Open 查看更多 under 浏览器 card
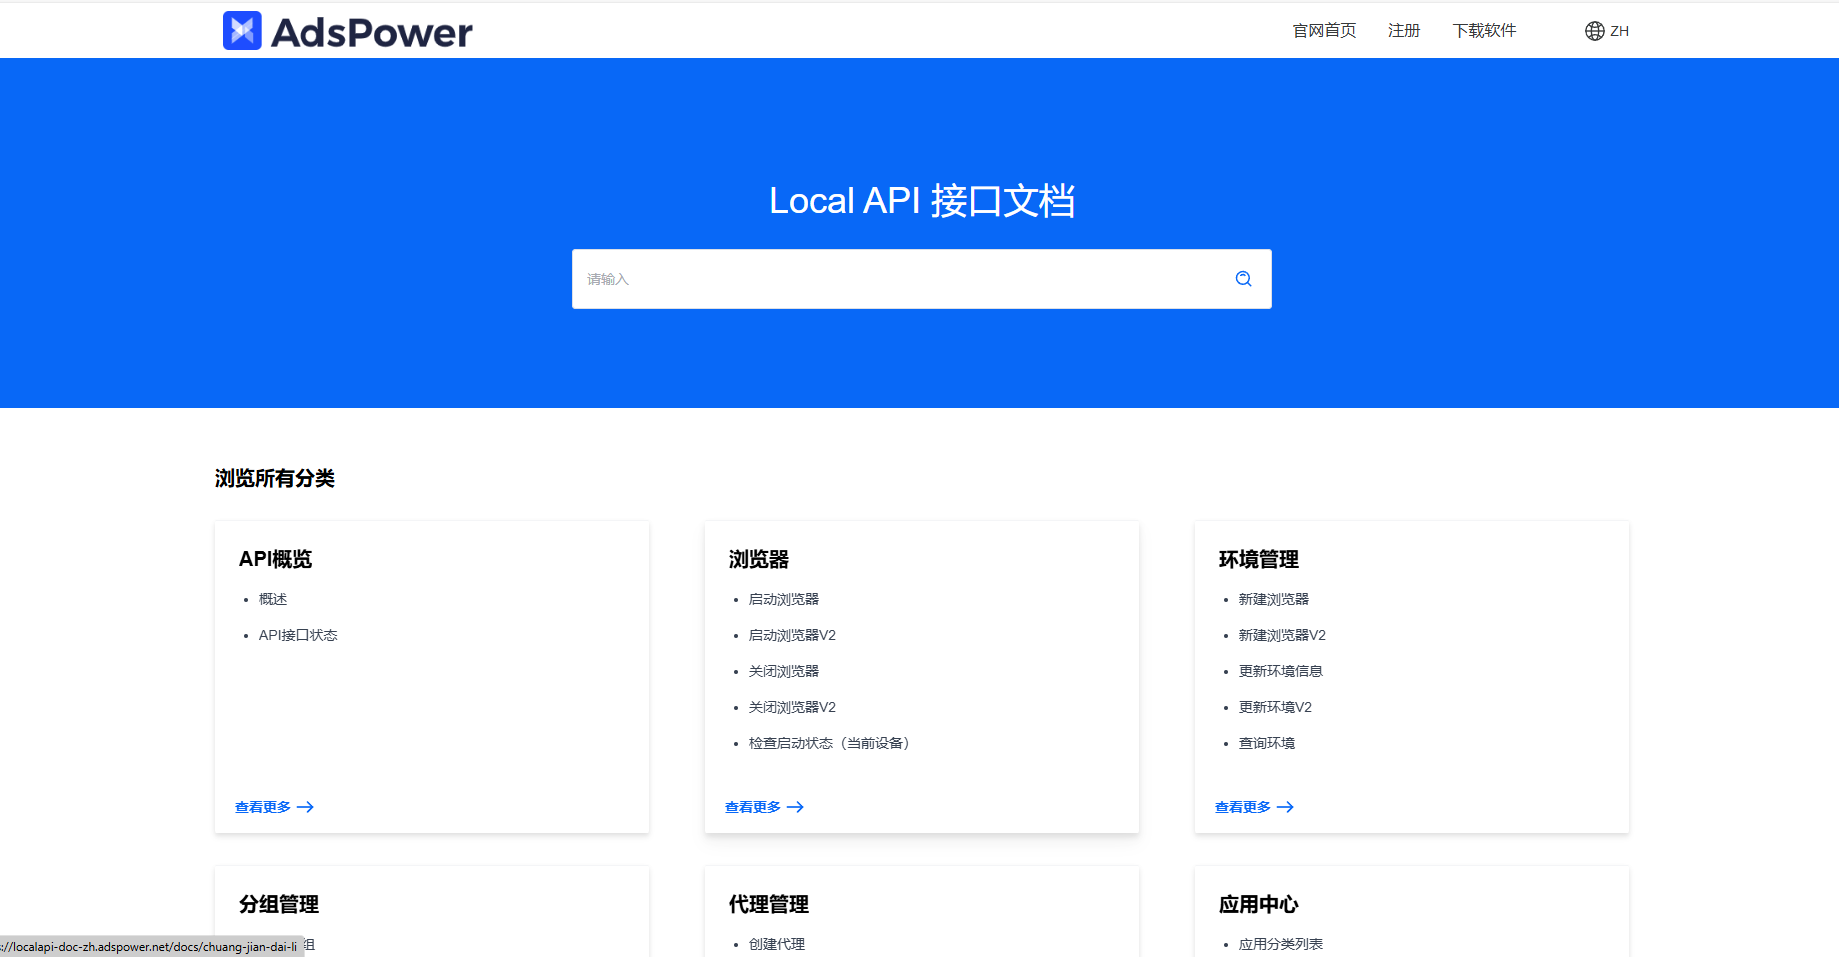Screen dimensions: 1839x957 (764, 807)
